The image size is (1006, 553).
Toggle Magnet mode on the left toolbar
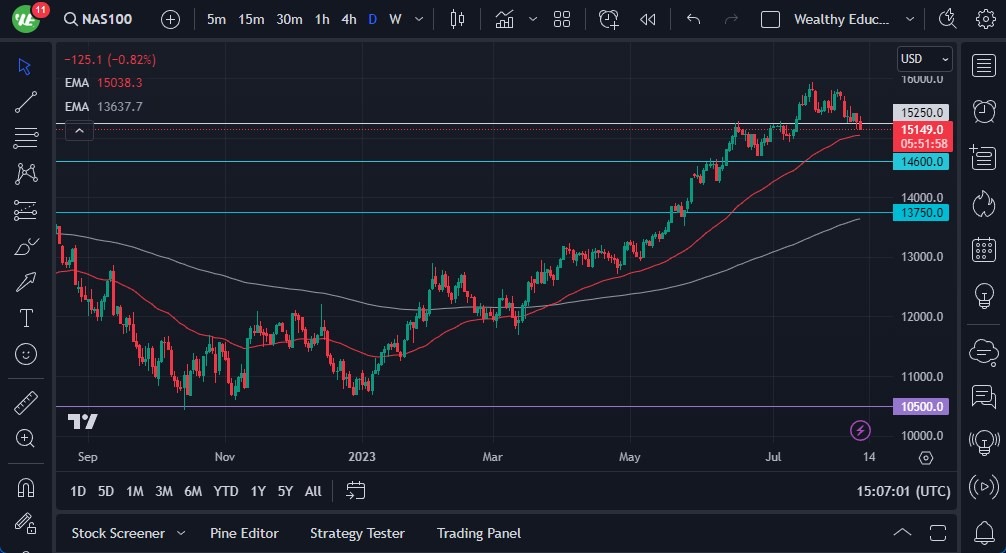click(26, 488)
